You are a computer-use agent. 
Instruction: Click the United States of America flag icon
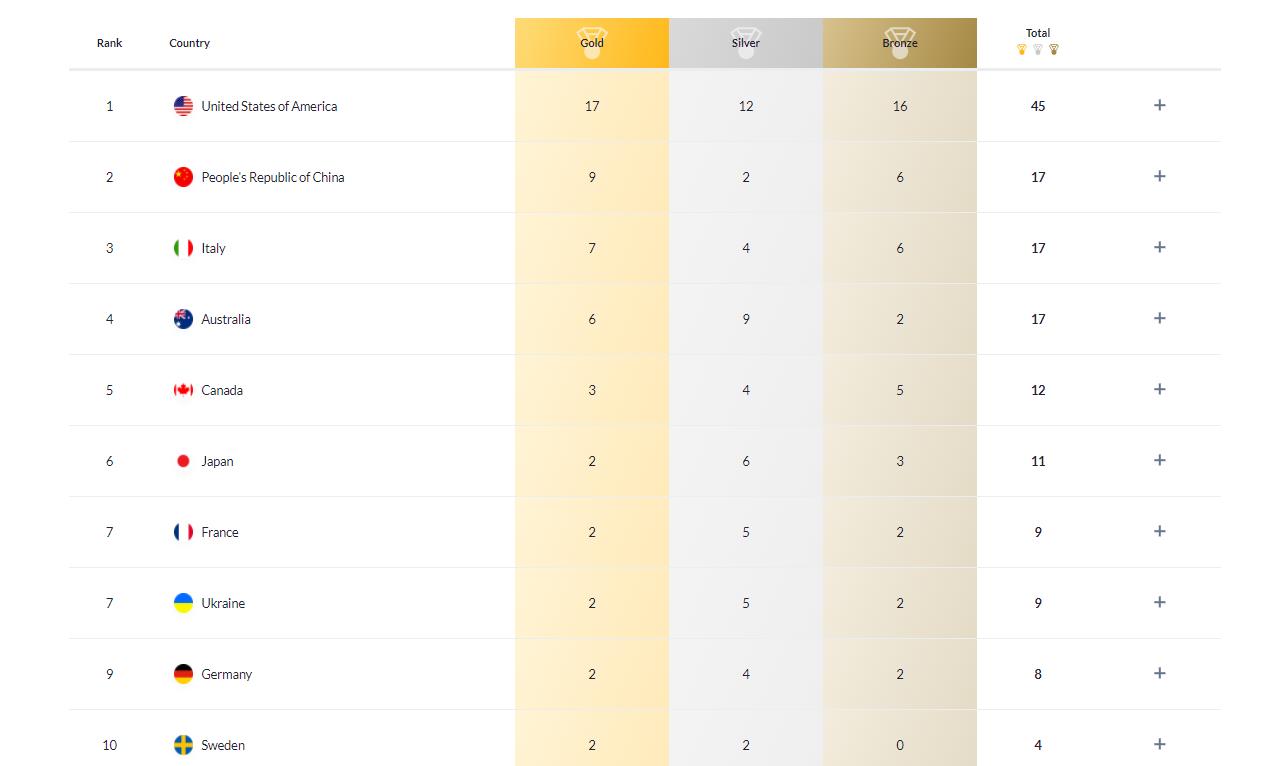(183, 106)
